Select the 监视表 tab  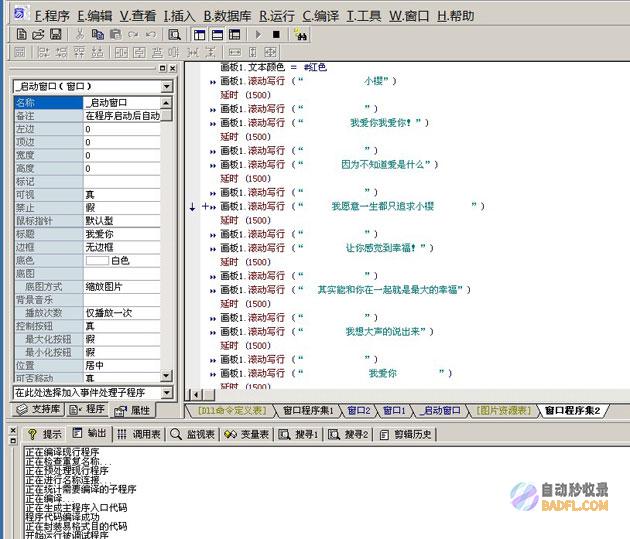click(x=192, y=434)
